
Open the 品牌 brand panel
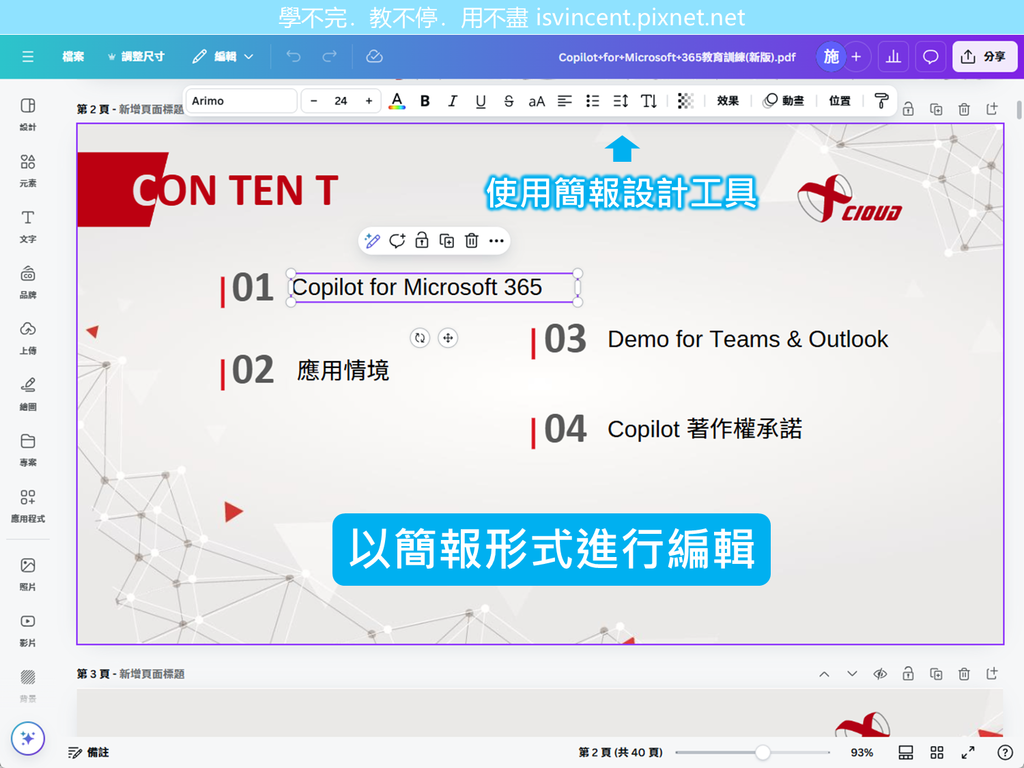click(x=27, y=281)
